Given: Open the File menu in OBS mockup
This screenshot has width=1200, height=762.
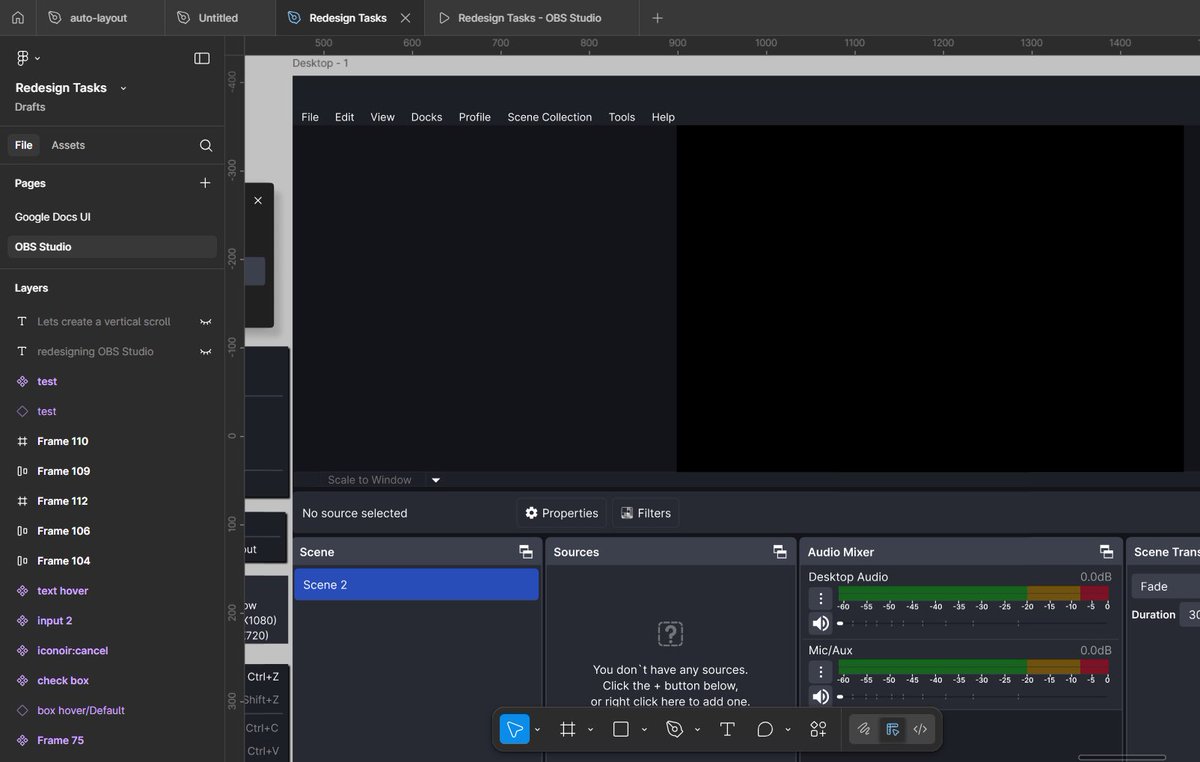Looking at the screenshot, I should click(310, 117).
